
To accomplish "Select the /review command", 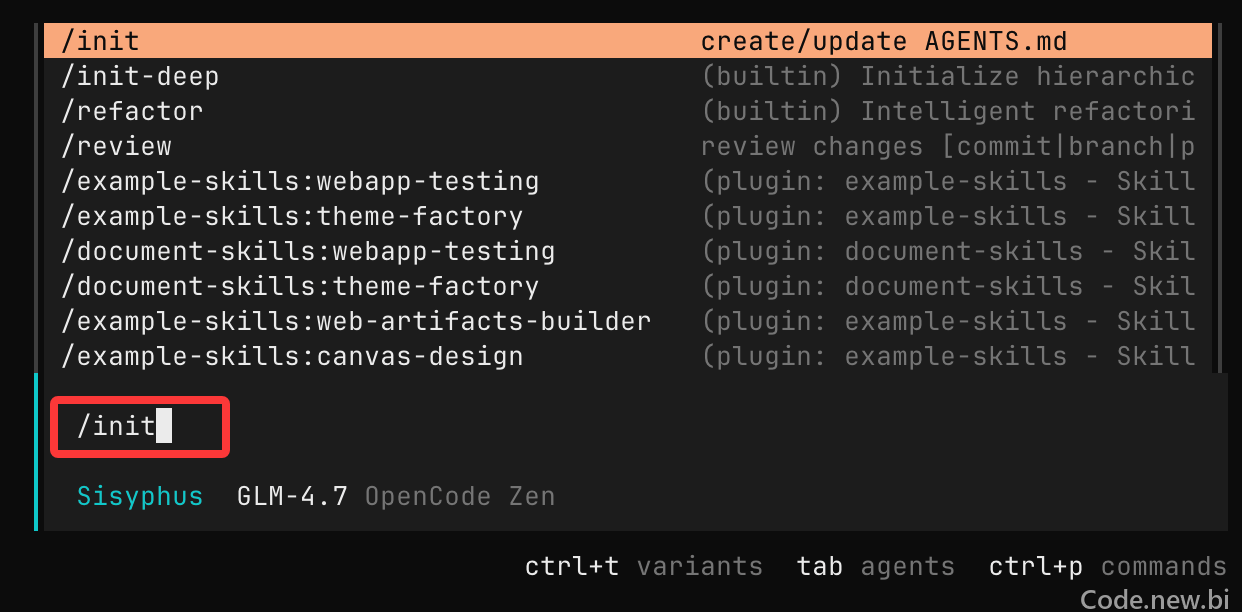I will [628, 146].
